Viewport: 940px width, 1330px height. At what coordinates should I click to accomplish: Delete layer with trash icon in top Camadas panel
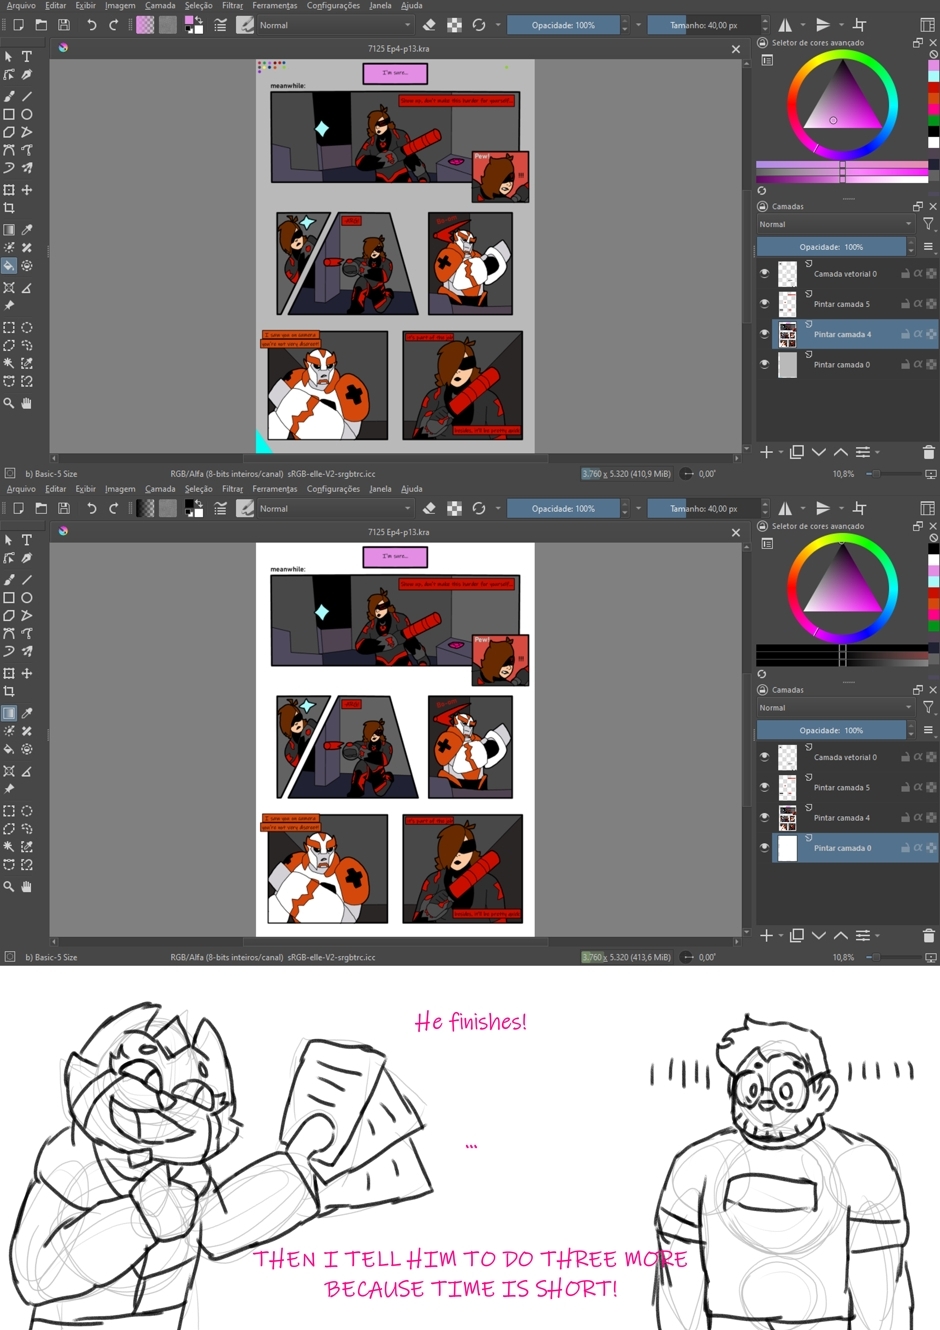[x=928, y=452]
